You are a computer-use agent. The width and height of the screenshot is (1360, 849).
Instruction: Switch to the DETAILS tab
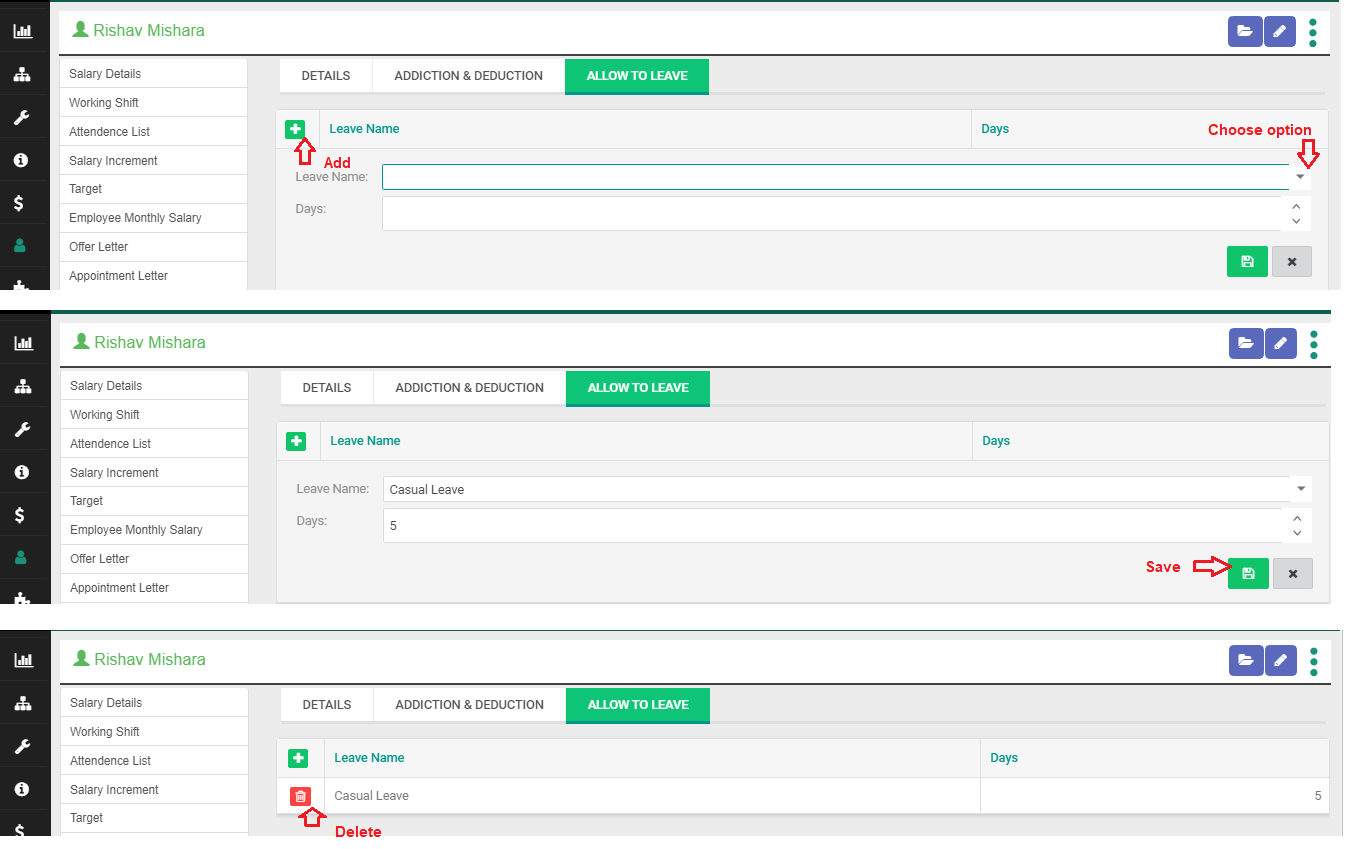(x=326, y=75)
